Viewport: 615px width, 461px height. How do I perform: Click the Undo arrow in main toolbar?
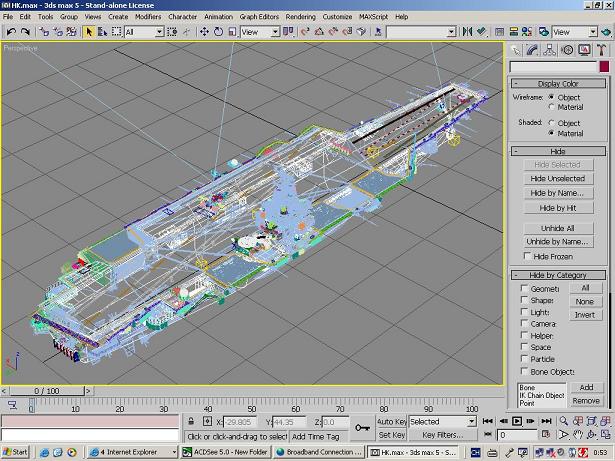10,32
